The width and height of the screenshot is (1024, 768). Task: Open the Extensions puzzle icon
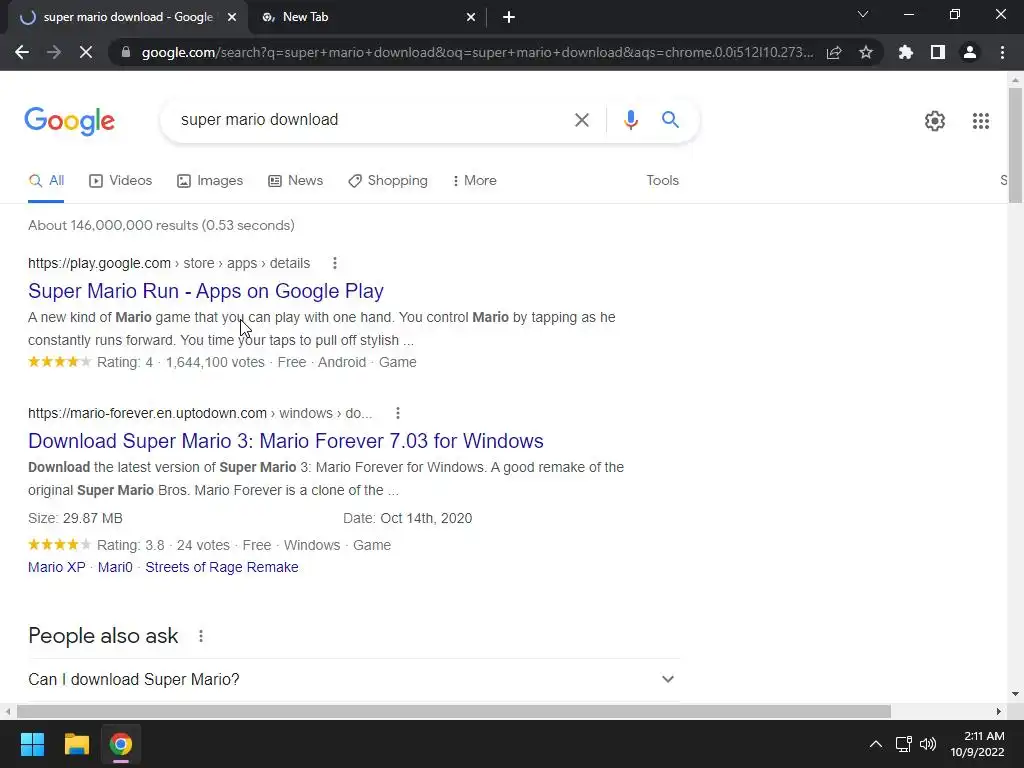coord(906,52)
